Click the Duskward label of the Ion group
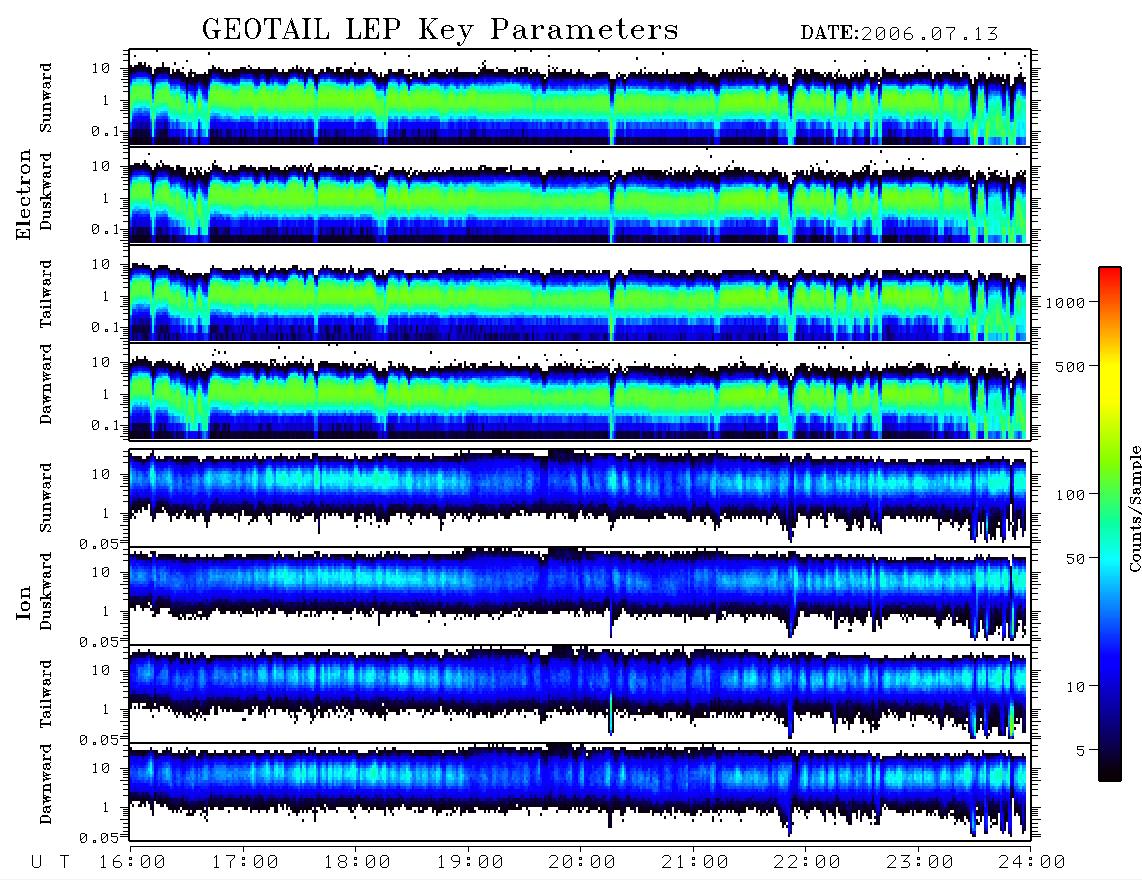The image size is (1142, 880). tap(47, 591)
